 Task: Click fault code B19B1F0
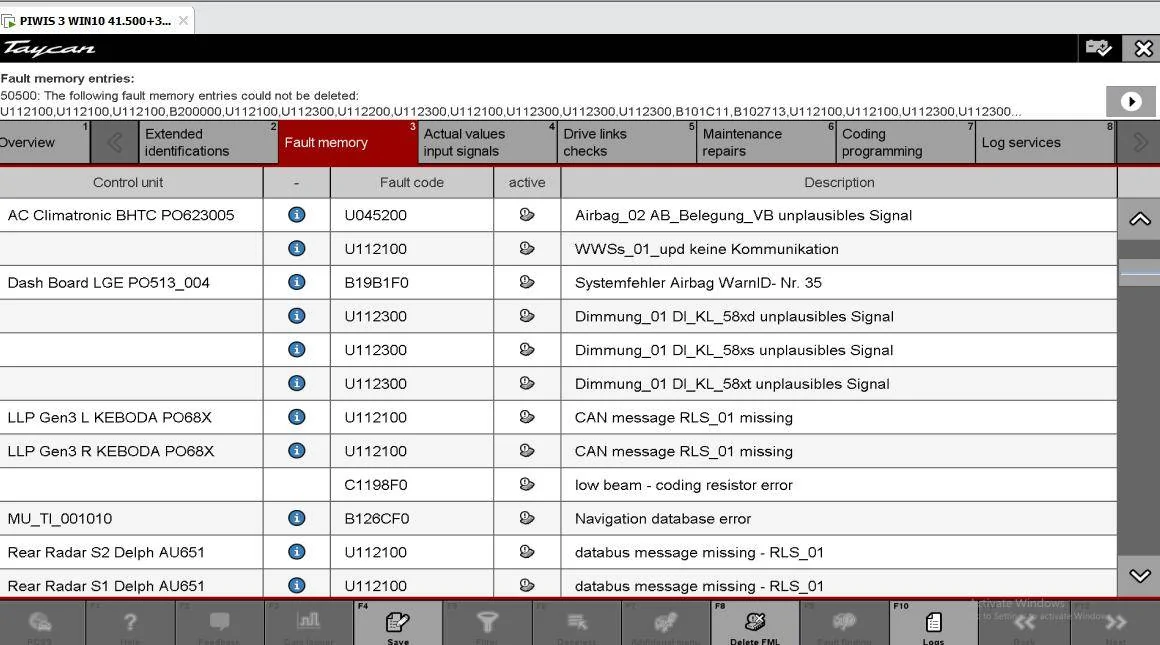[x=376, y=283]
